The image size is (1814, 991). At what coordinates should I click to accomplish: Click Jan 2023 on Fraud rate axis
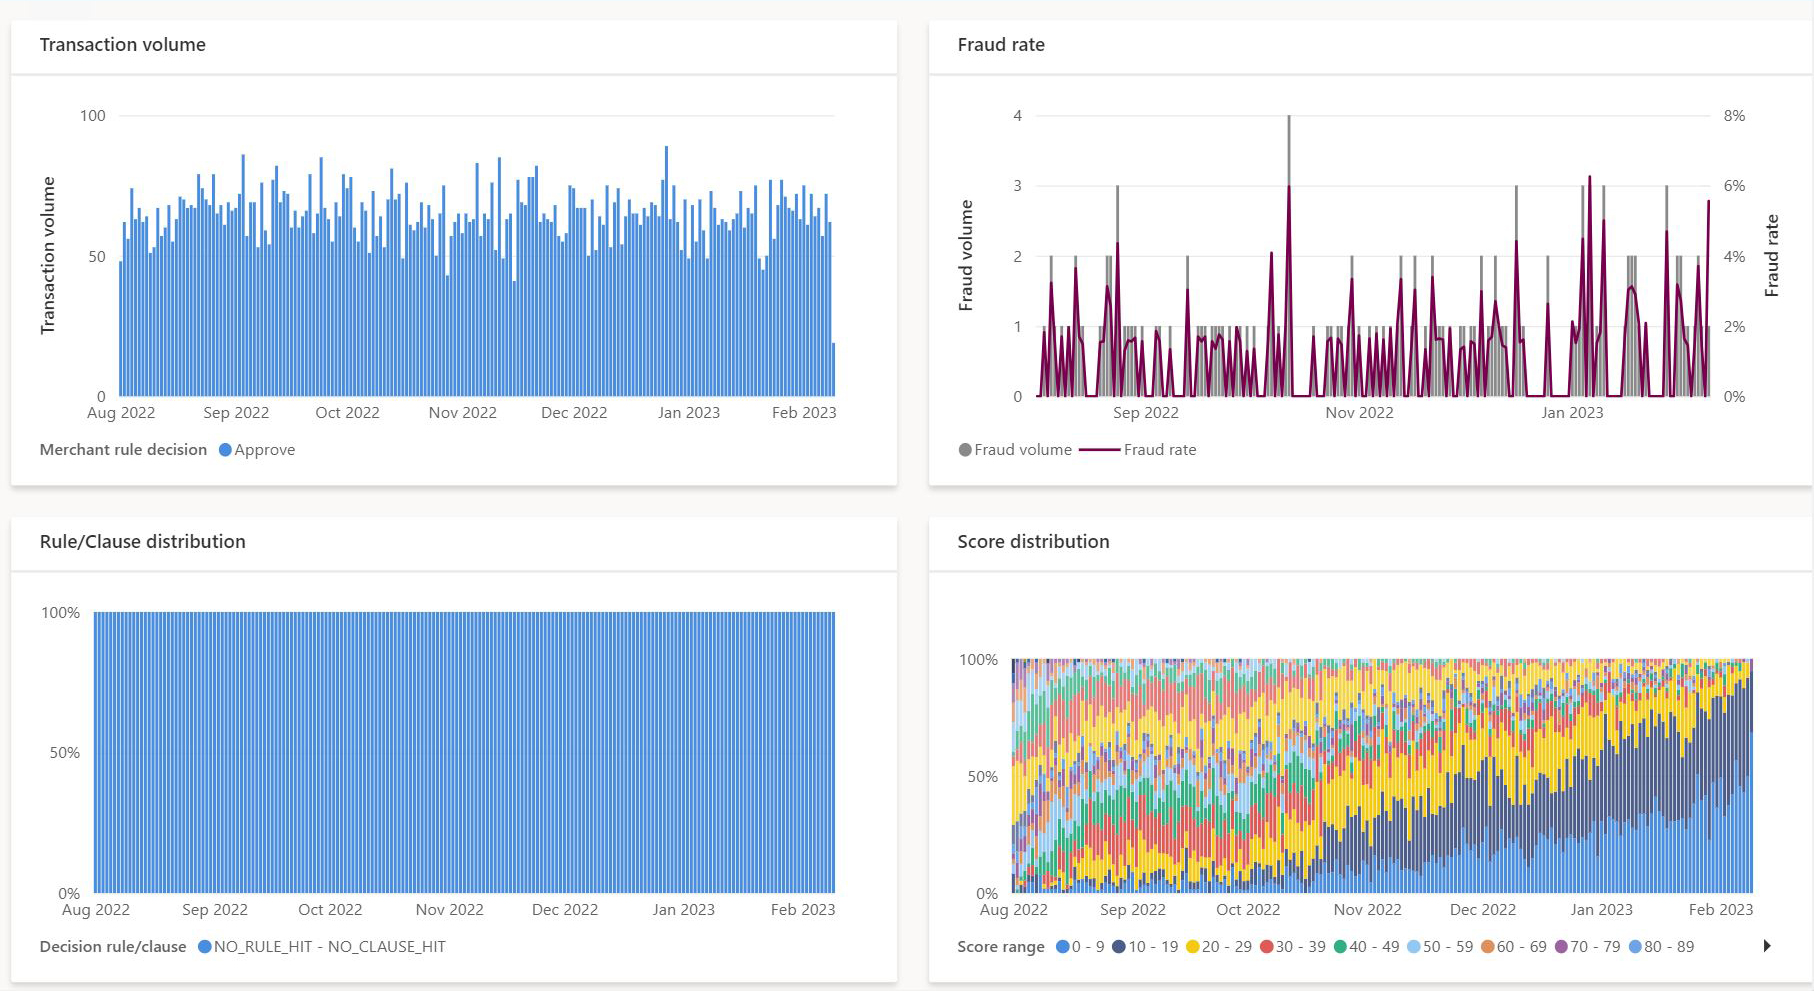pyautogui.click(x=1572, y=413)
